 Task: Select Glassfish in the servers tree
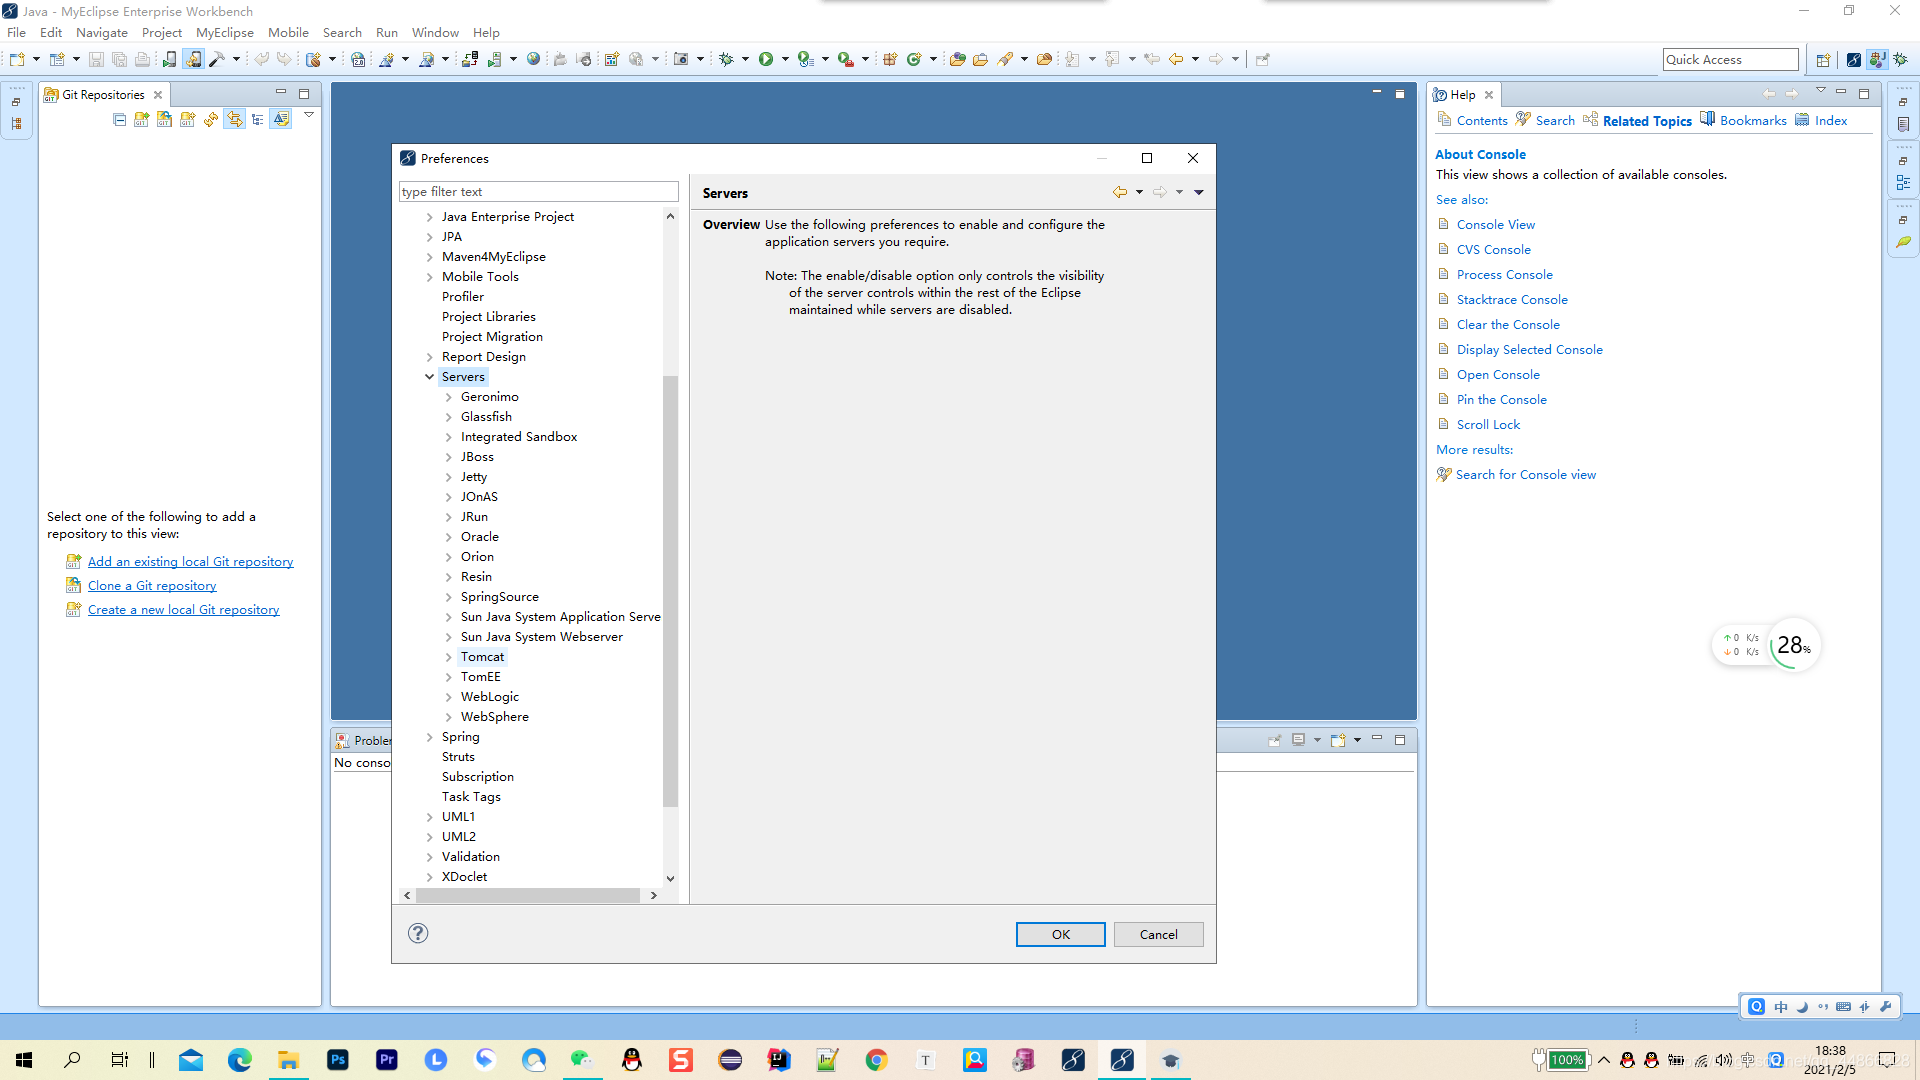[486, 417]
